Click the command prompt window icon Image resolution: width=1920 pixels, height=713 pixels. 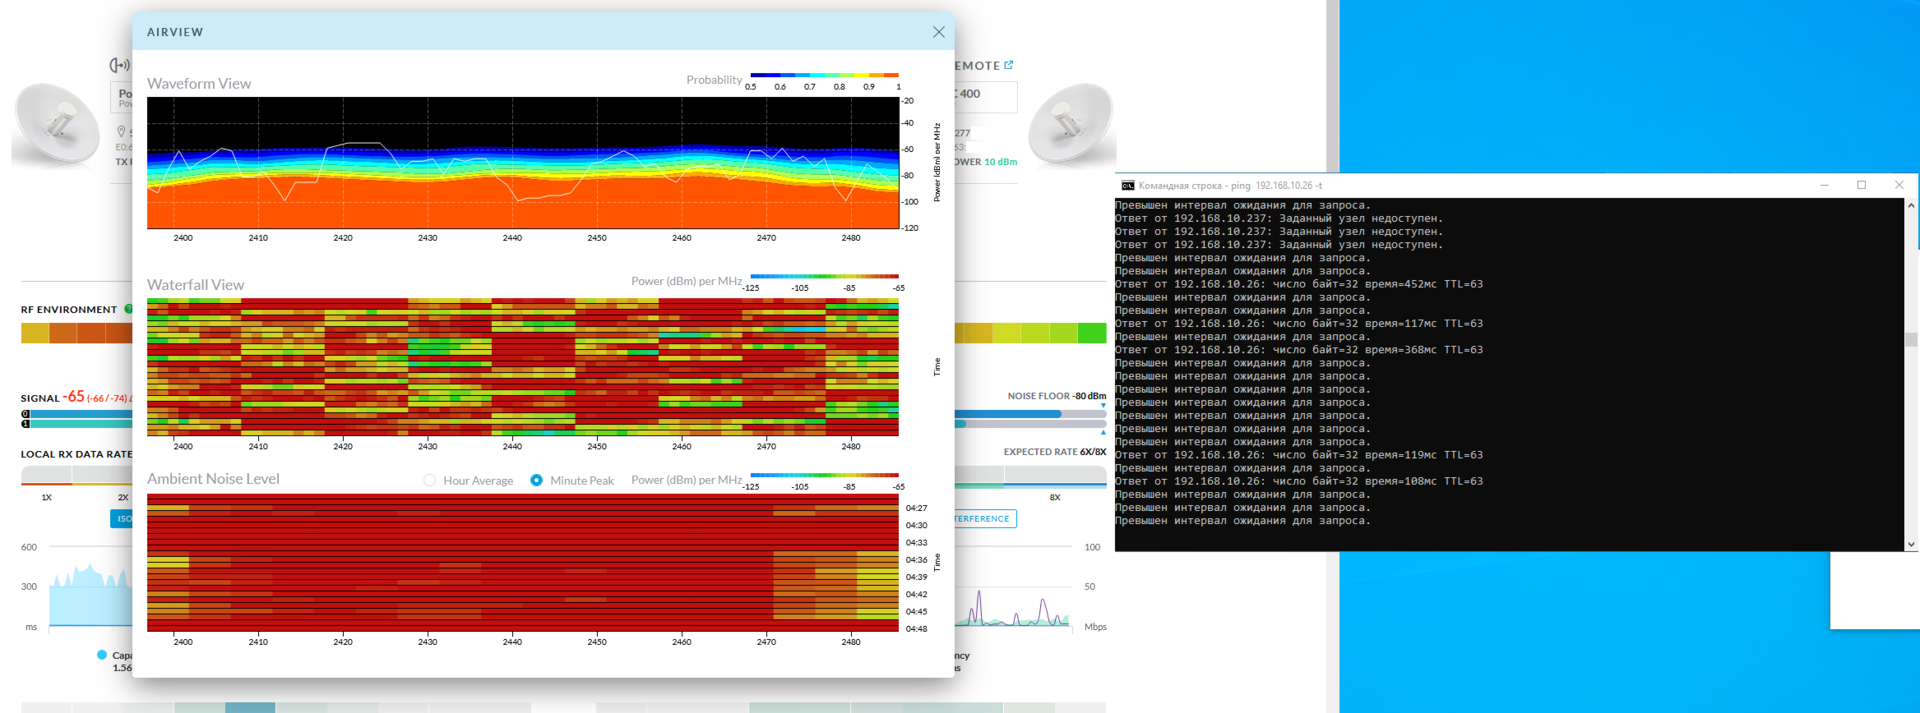[1127, 186]
